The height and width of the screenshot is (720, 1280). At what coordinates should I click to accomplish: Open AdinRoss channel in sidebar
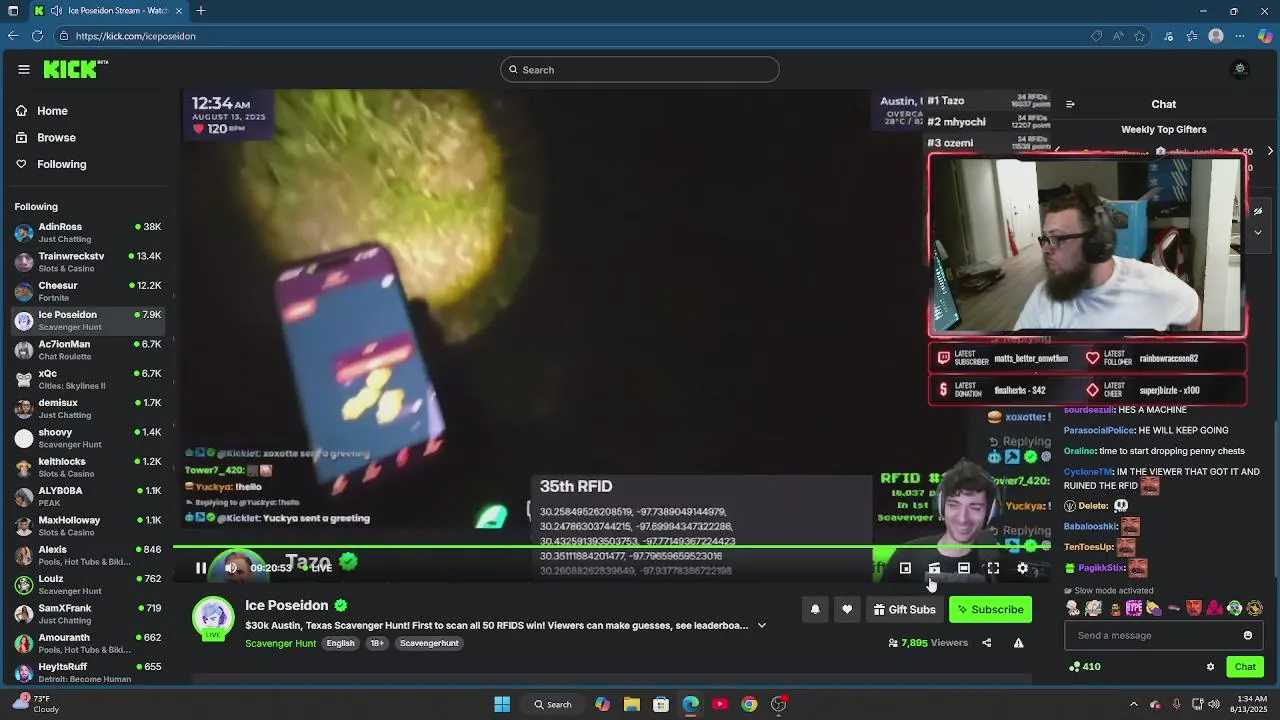pyautogui.click(x=88, y=232)
